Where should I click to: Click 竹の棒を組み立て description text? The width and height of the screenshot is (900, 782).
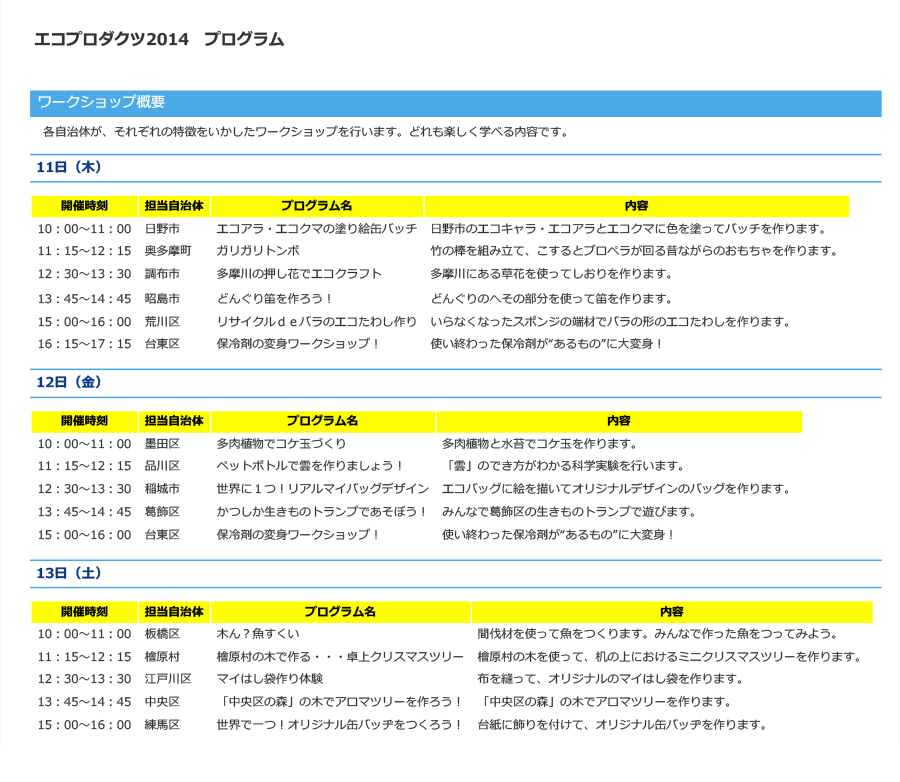pos(635,251)
